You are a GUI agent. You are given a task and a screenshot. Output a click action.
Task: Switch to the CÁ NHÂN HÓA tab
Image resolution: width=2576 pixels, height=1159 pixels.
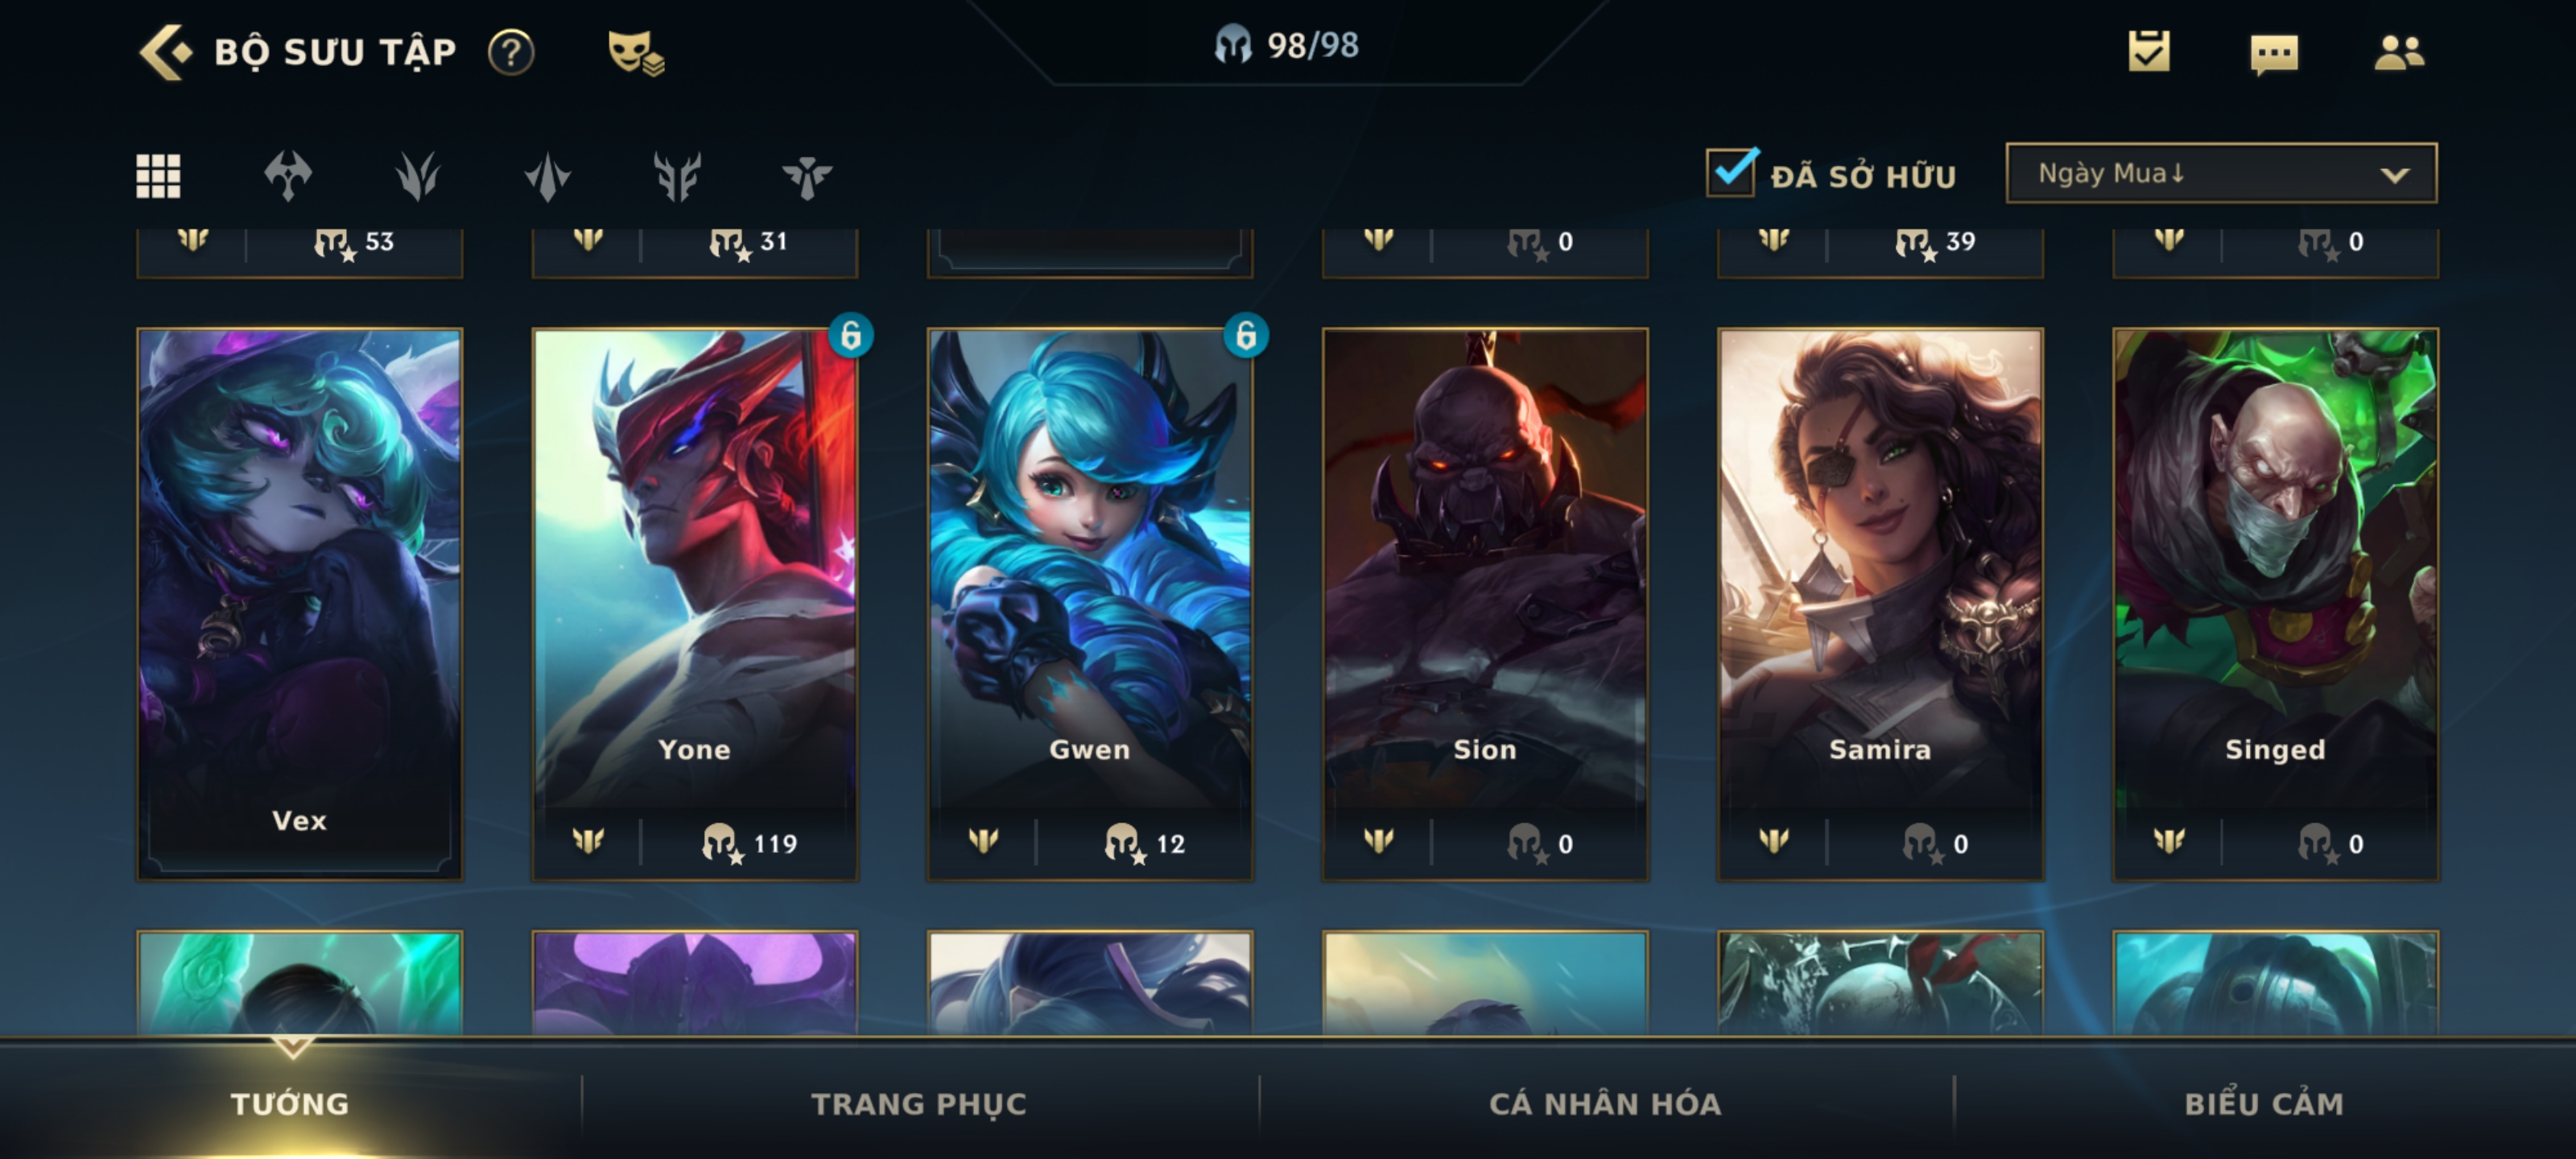1605,1103
